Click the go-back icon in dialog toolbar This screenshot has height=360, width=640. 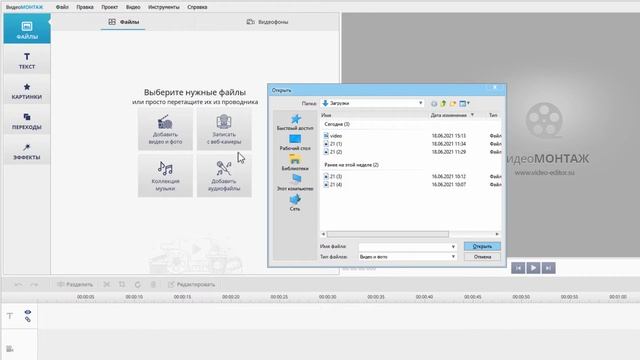click(434, 104)
